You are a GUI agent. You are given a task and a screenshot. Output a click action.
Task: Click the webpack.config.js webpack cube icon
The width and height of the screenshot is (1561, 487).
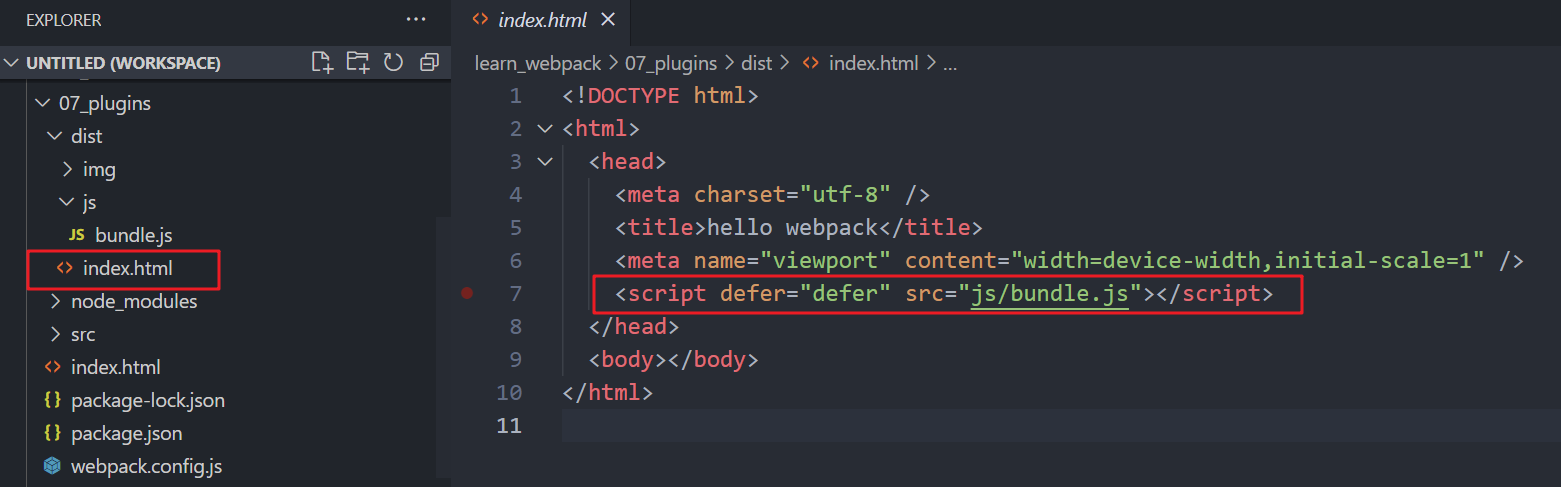52,466
